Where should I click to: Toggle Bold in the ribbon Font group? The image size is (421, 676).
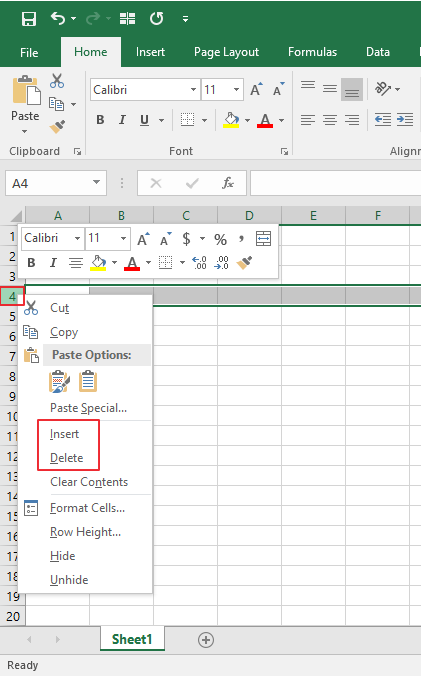point(100,120)
